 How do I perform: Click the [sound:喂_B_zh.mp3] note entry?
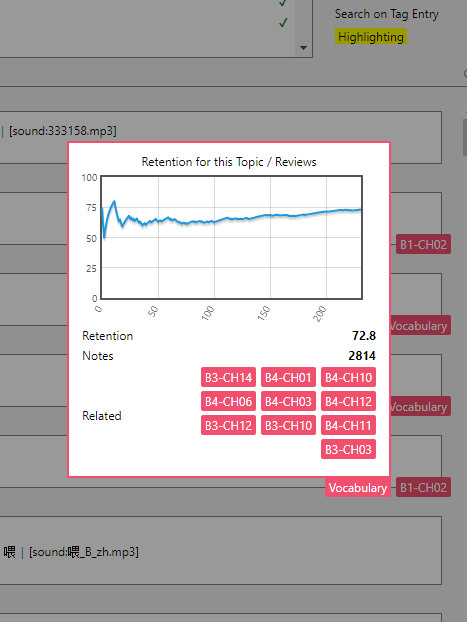[x=84, y=552]
